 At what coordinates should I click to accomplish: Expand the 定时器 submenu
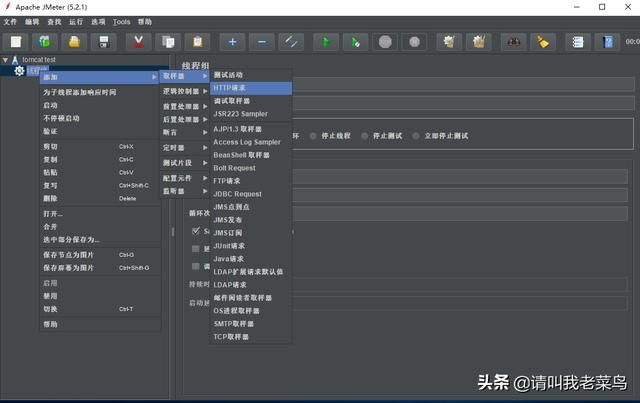coord(185,148)
